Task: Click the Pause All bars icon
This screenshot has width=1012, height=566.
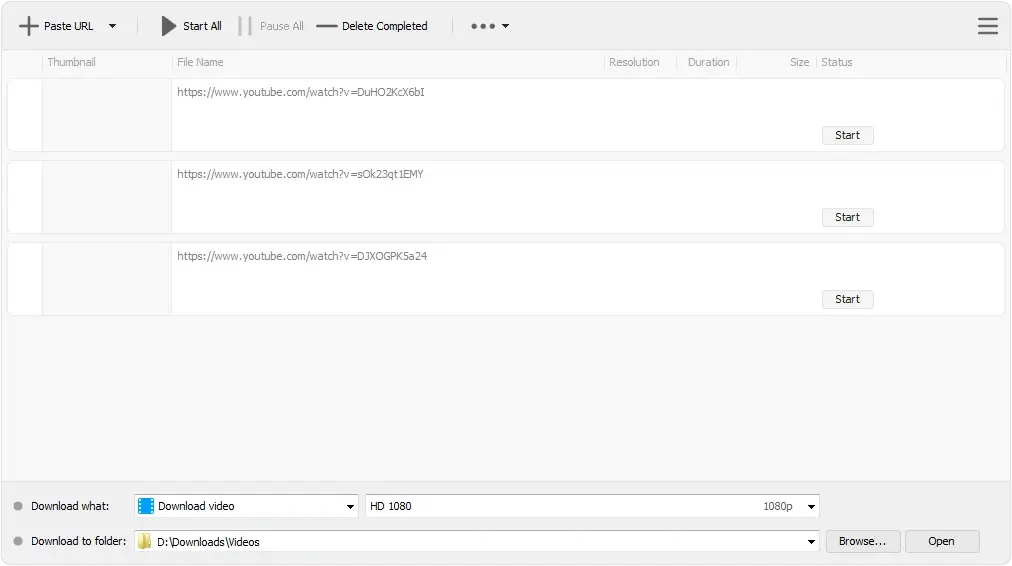Action: [x=245, y=26]
